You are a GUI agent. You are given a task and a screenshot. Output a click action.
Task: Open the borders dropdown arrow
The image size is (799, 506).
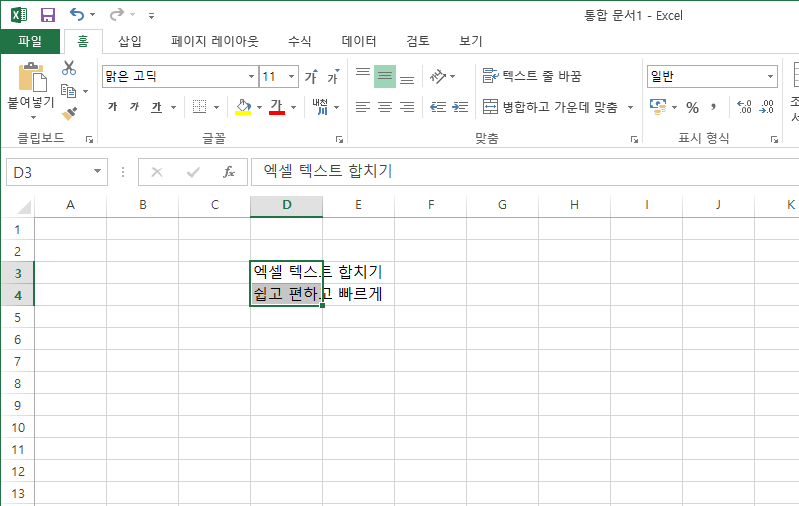coord(216,107)
